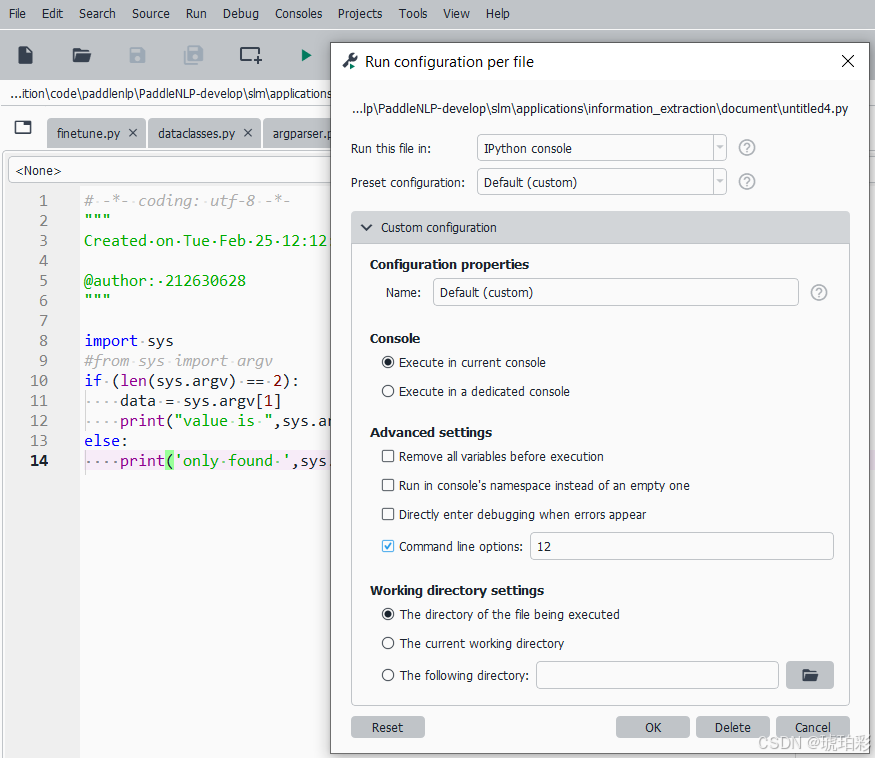
Task: Open the Projects menu
Action: pyautogui.click(x=360, y=13)
